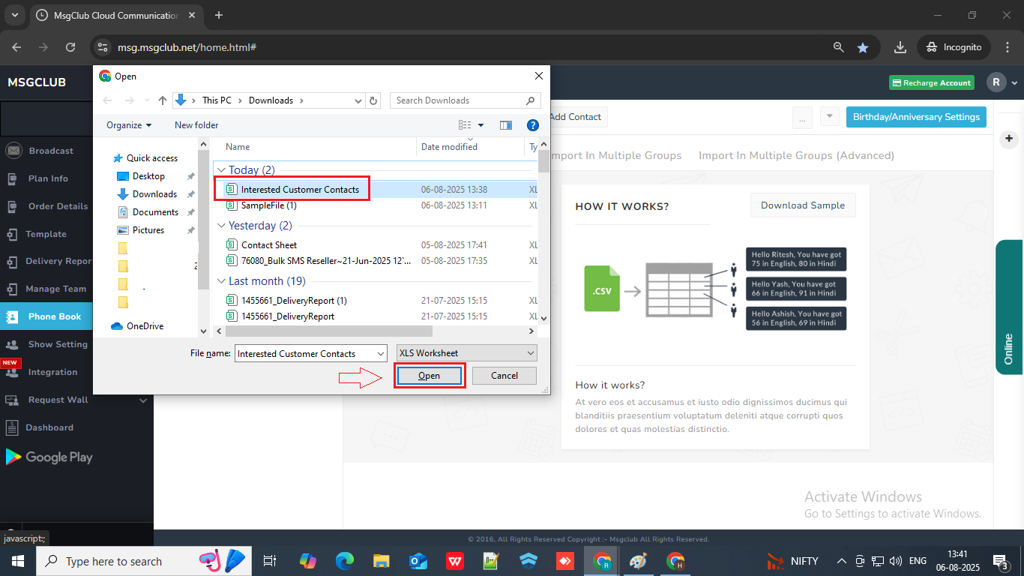Screen dimensions: 1024x576
Task: Click the Google Play badge
Action: click(49, 457)
